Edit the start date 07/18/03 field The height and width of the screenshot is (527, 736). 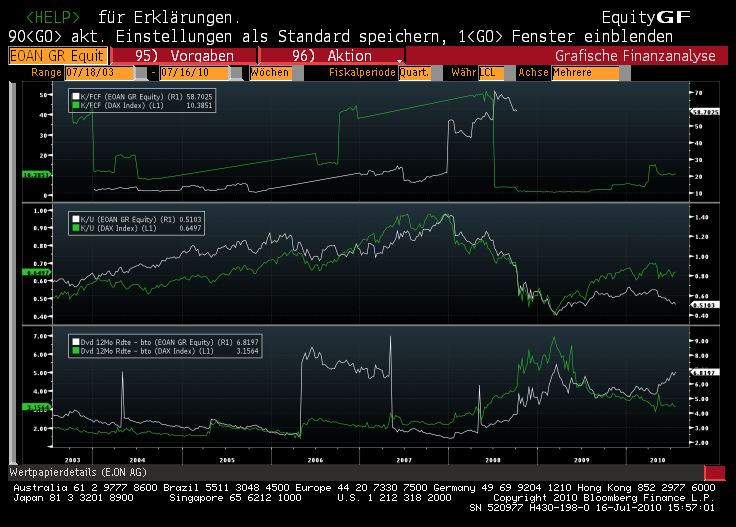pos(100,73)
